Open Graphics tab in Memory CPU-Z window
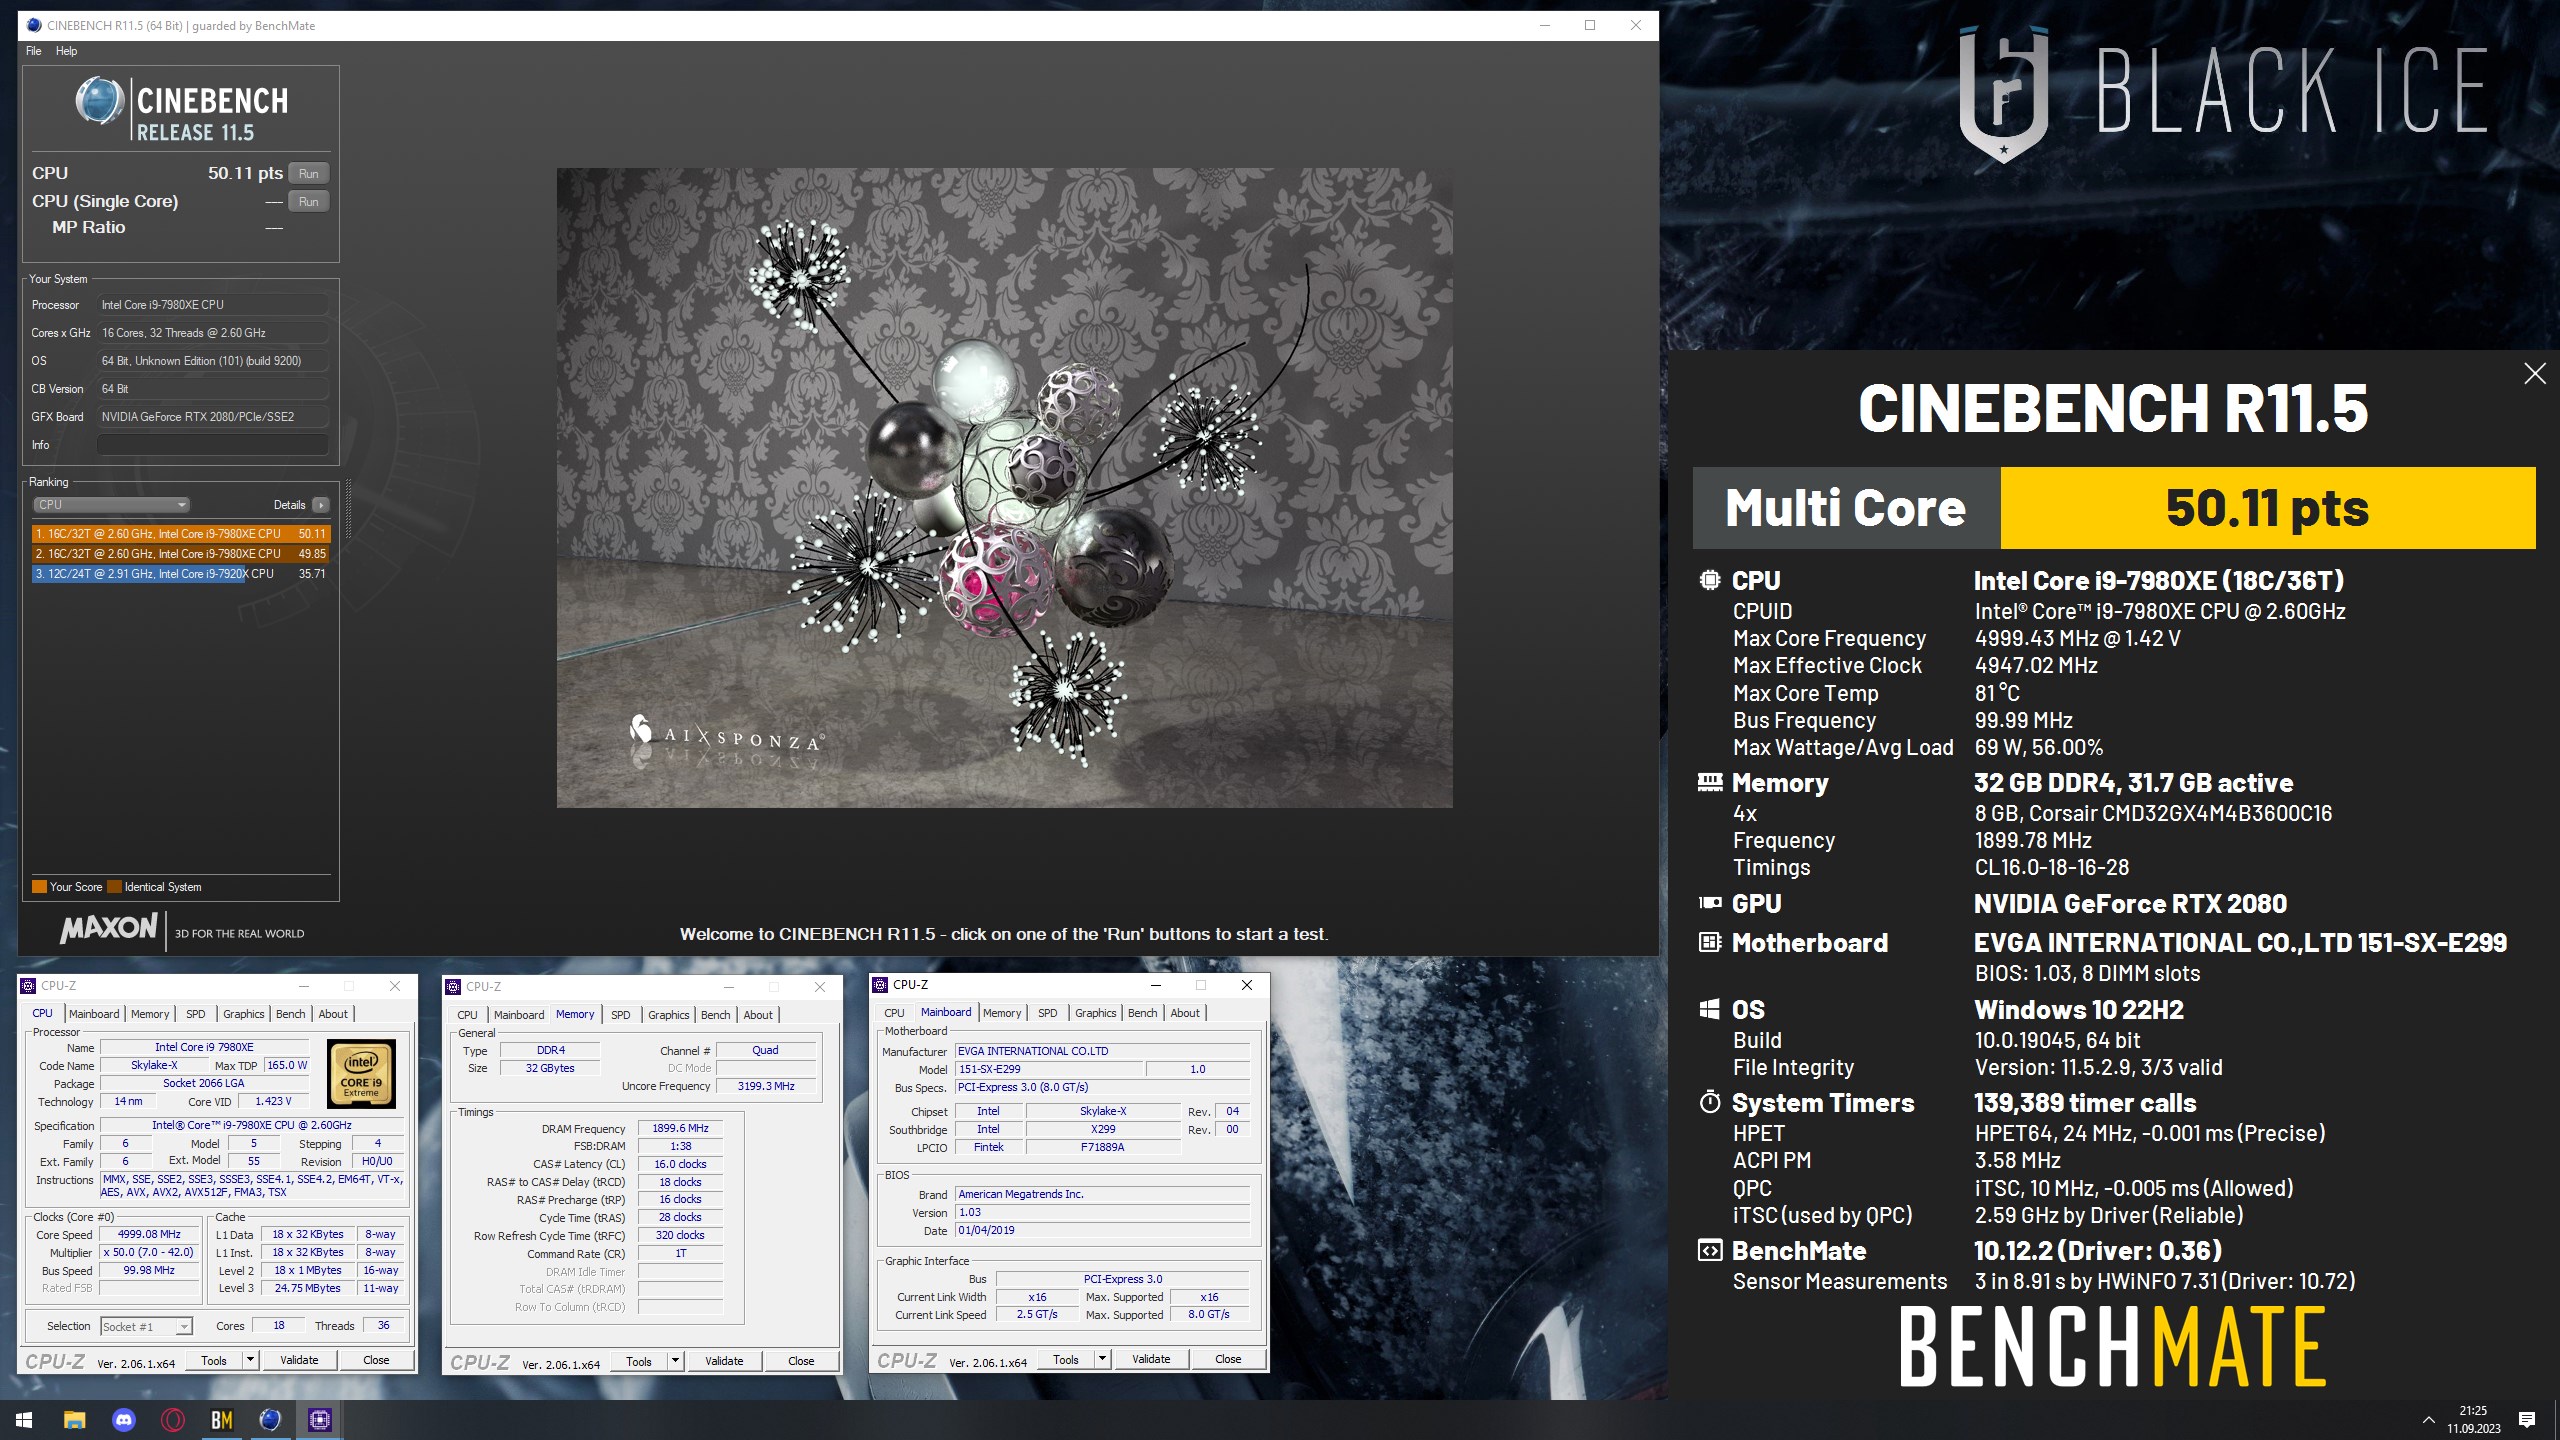Image resolution: width=2560 pixels, height=1440 pixels. tap(669, 1015)
